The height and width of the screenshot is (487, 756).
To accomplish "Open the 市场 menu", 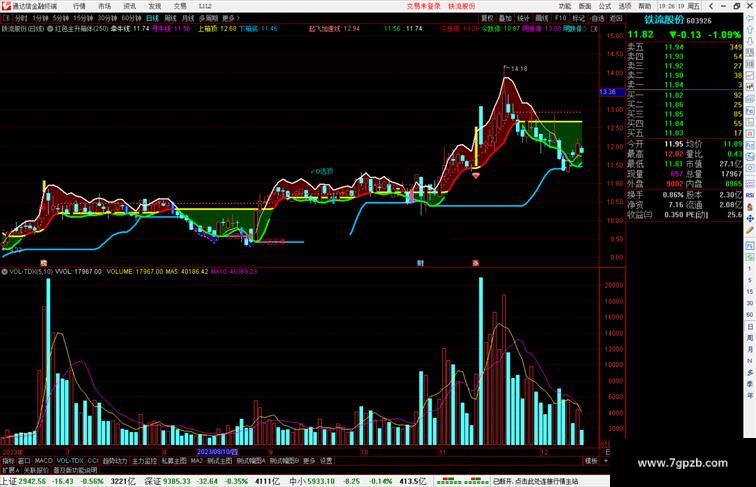I will tap(104, 6).
